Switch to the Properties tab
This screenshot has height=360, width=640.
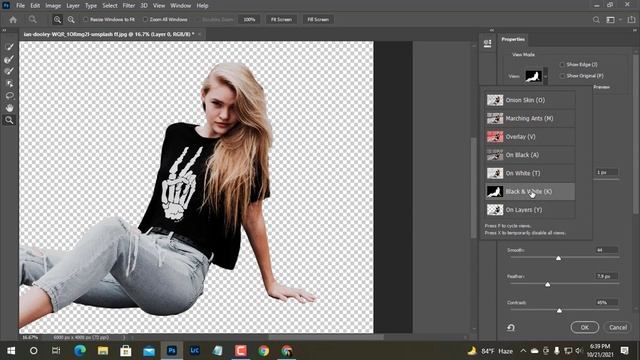513,40
